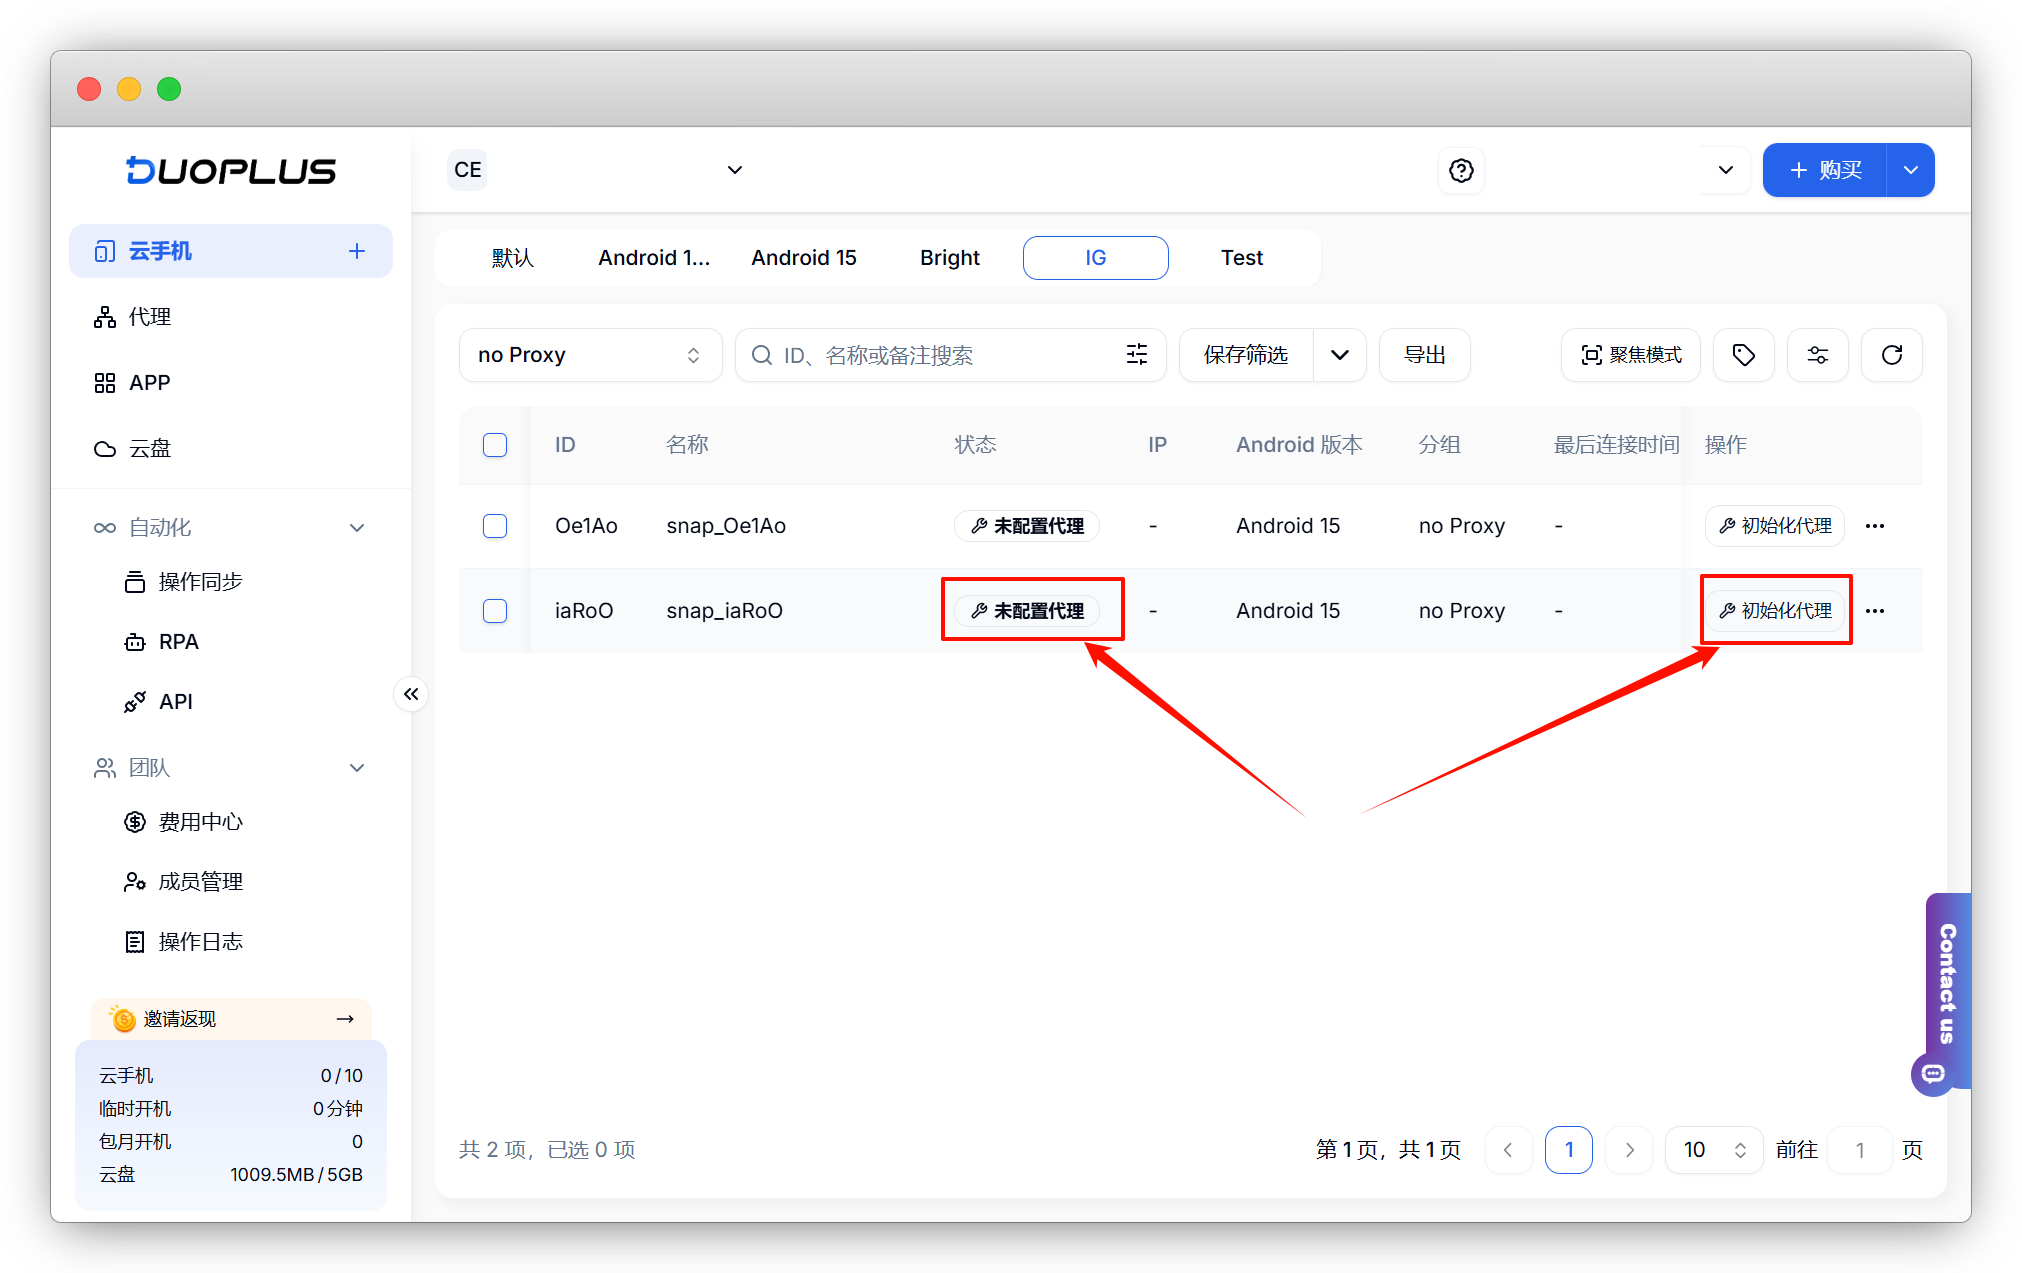
Task: Open Contact us chat bubble icon
Action: (x=1933, y=1074)
